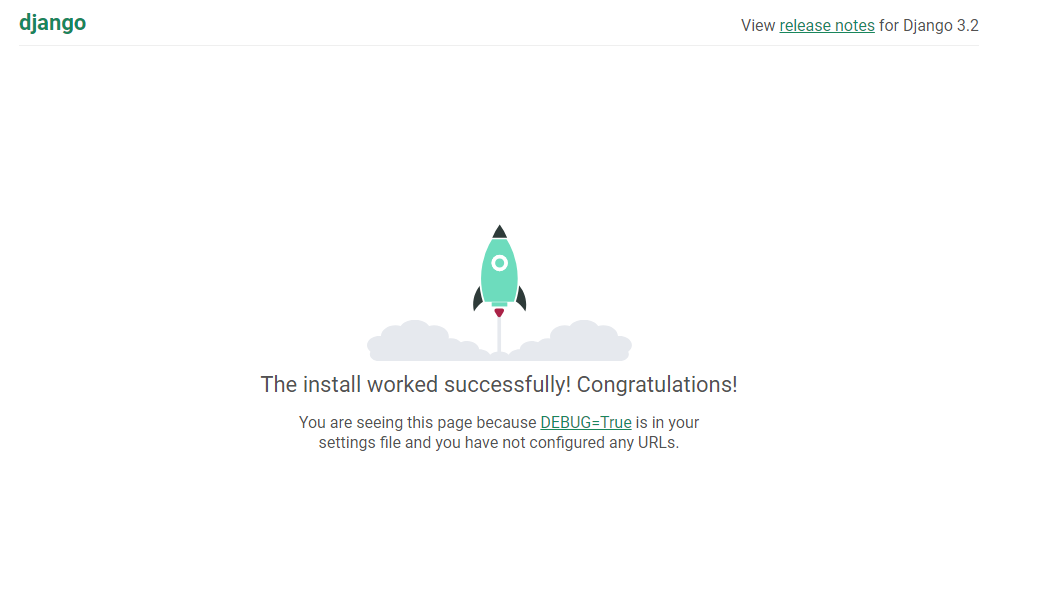Click the rocket launch illustration

[499, 293]
